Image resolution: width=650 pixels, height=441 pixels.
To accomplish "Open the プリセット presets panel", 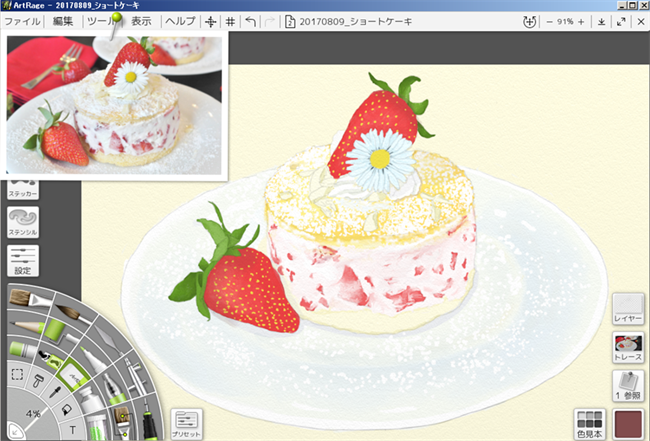I will click(187, 424).
